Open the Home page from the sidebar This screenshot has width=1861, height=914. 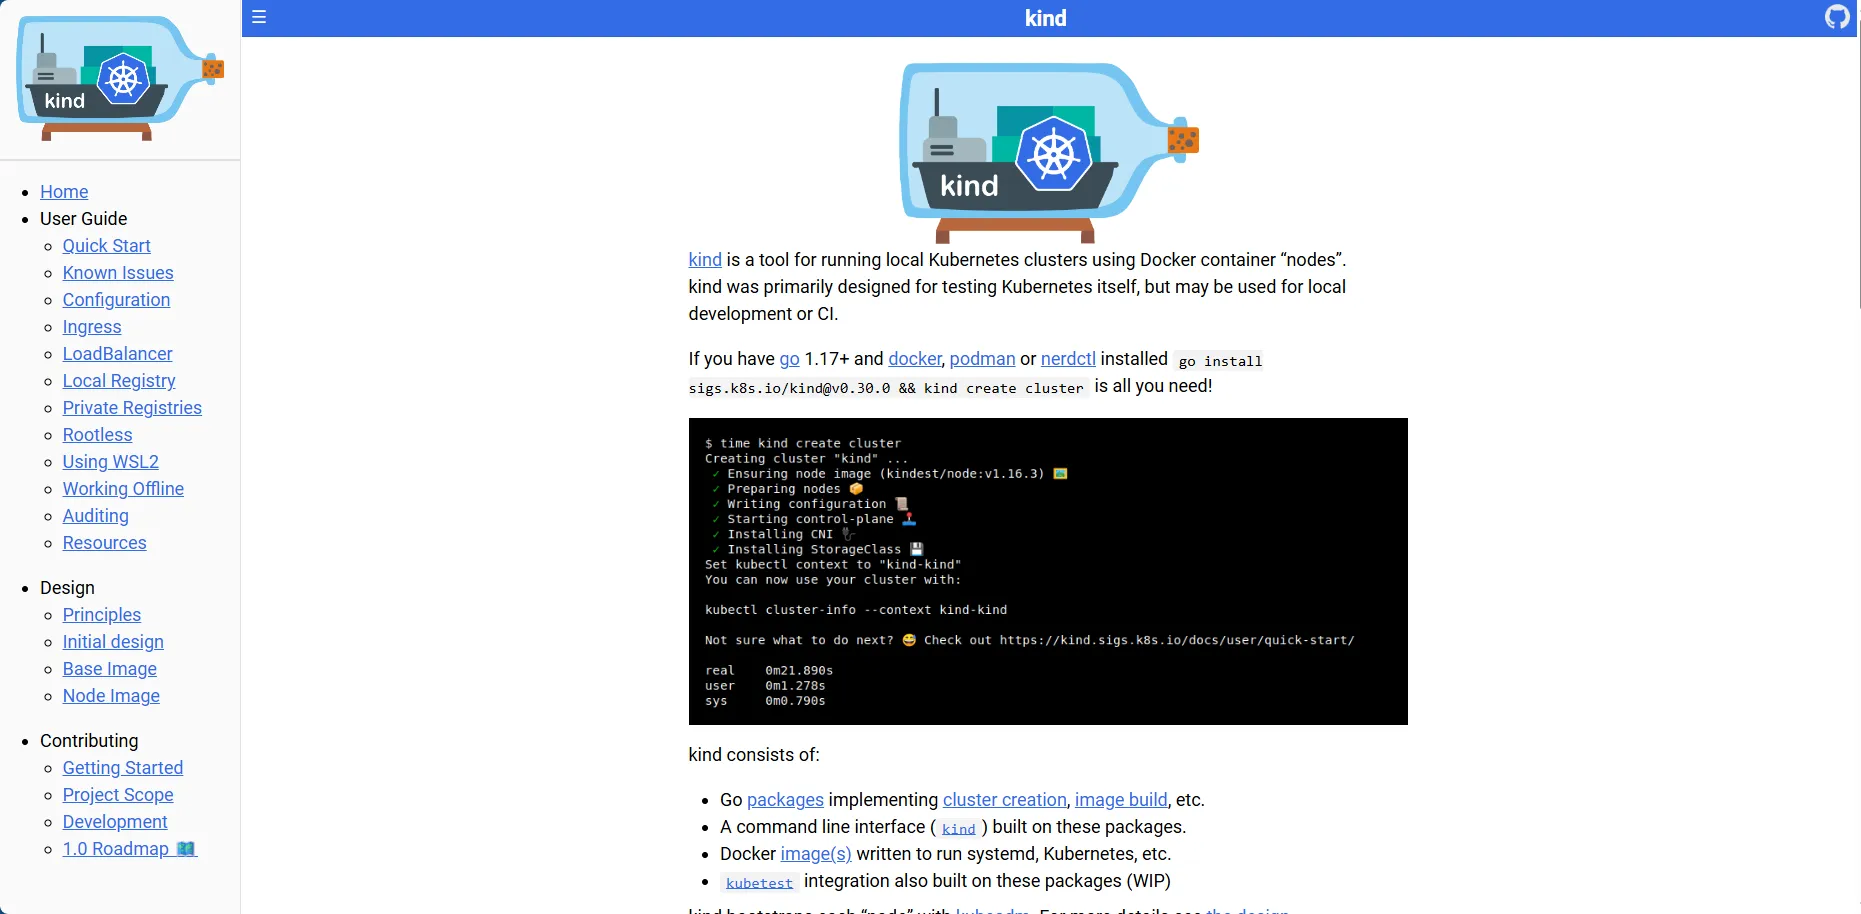tap(64, 192)
